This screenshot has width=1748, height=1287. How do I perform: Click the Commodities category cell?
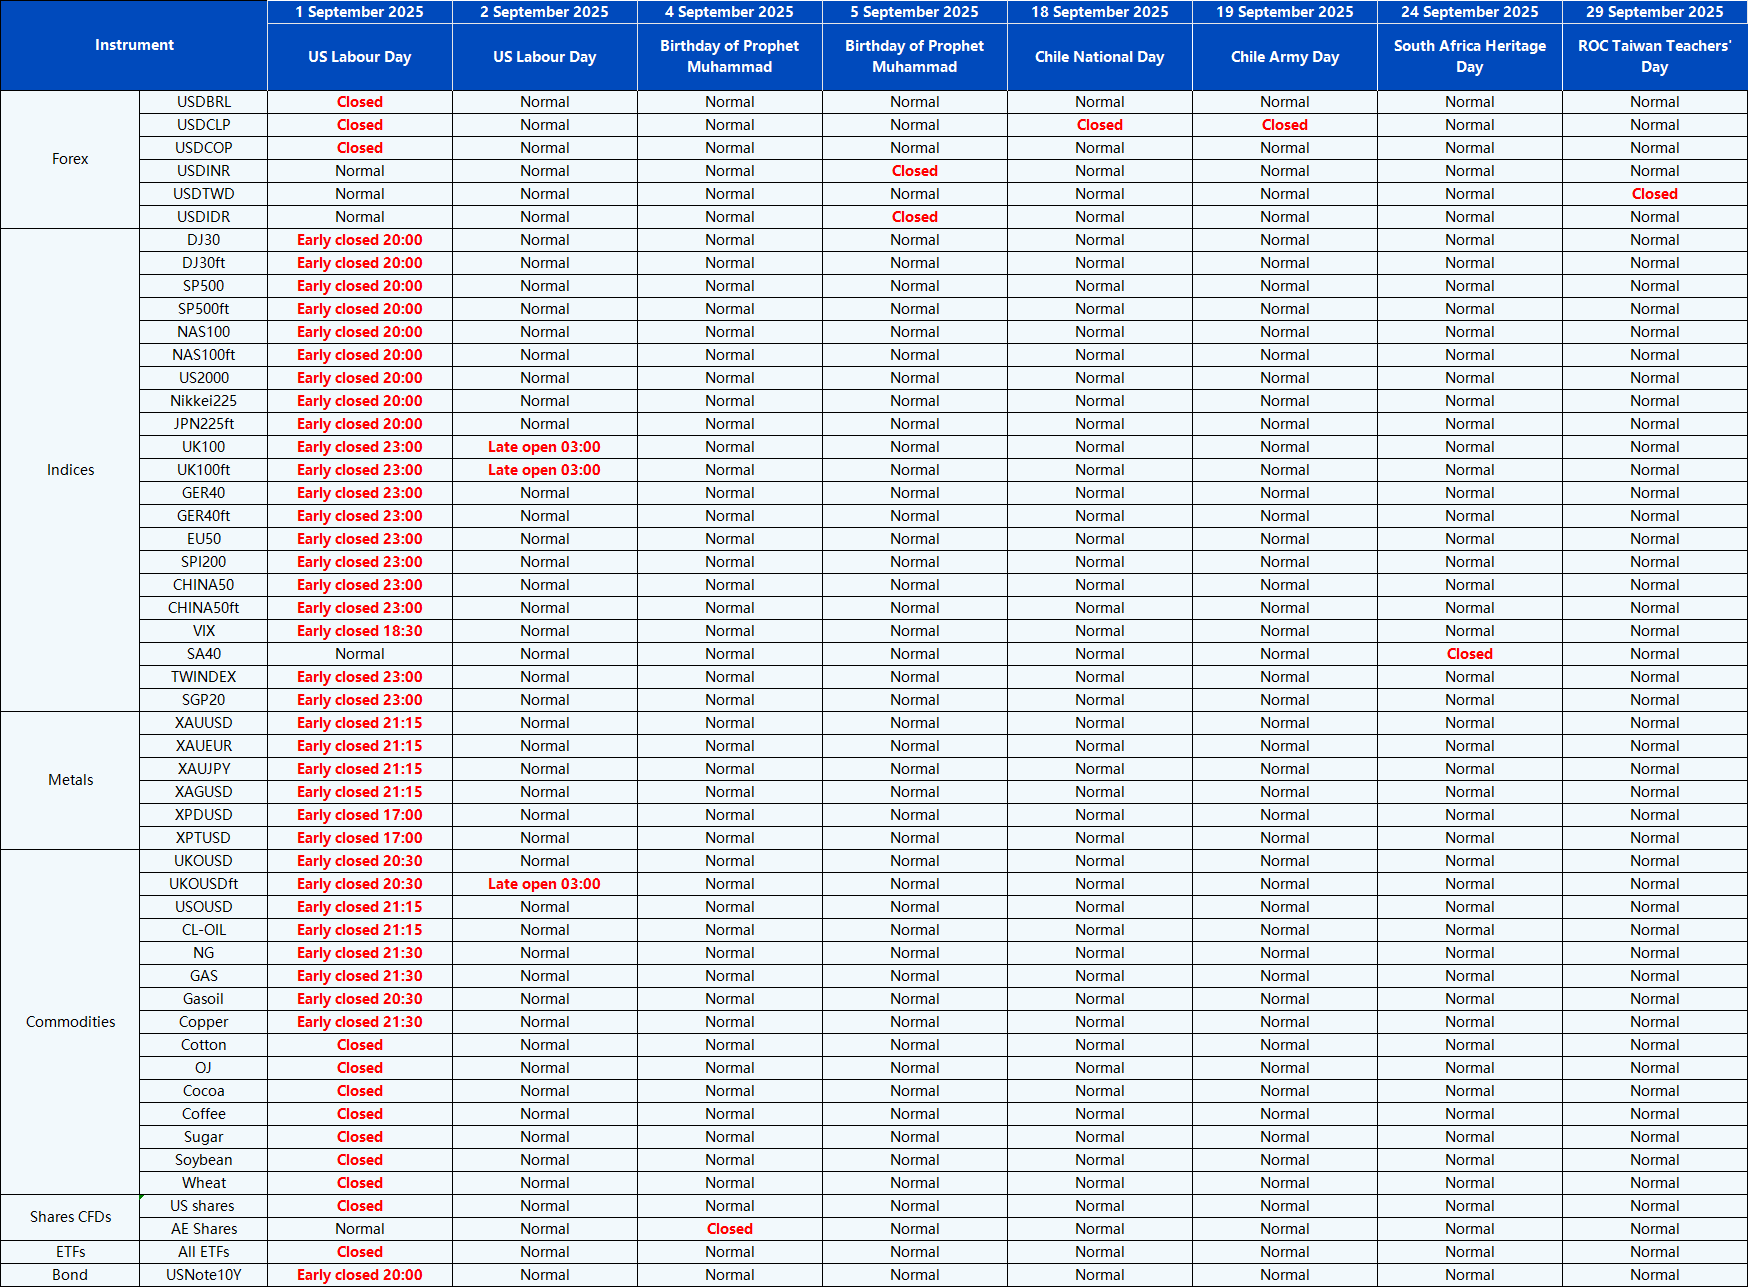click(x=70, y=1022)
